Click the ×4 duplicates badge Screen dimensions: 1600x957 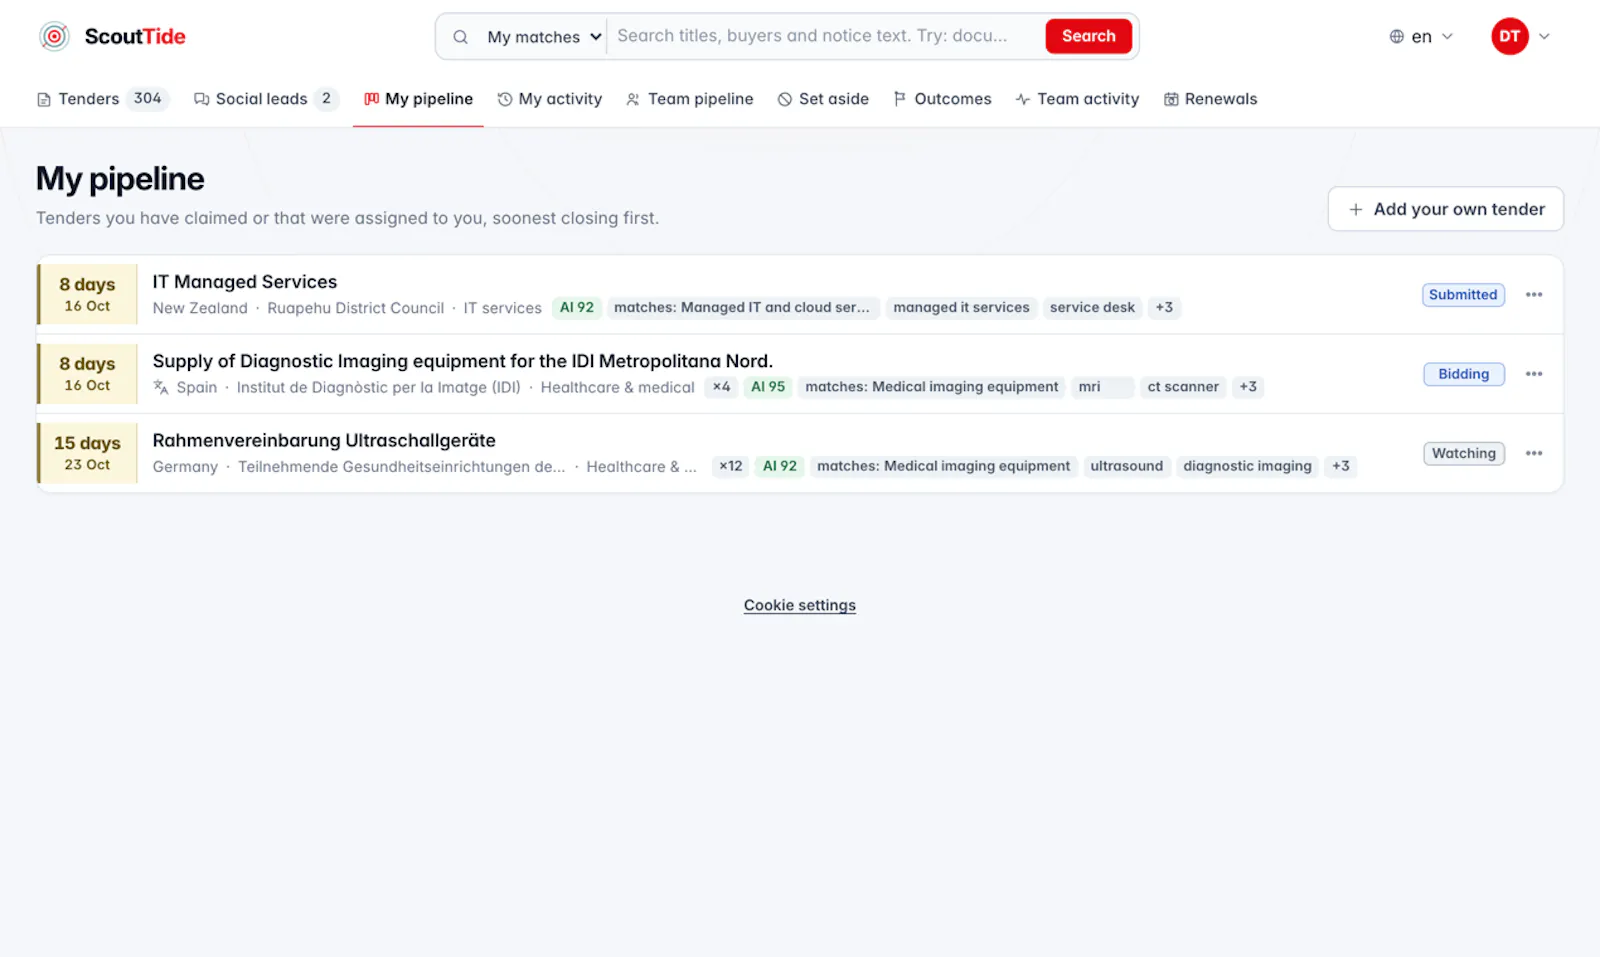(721, 387)
